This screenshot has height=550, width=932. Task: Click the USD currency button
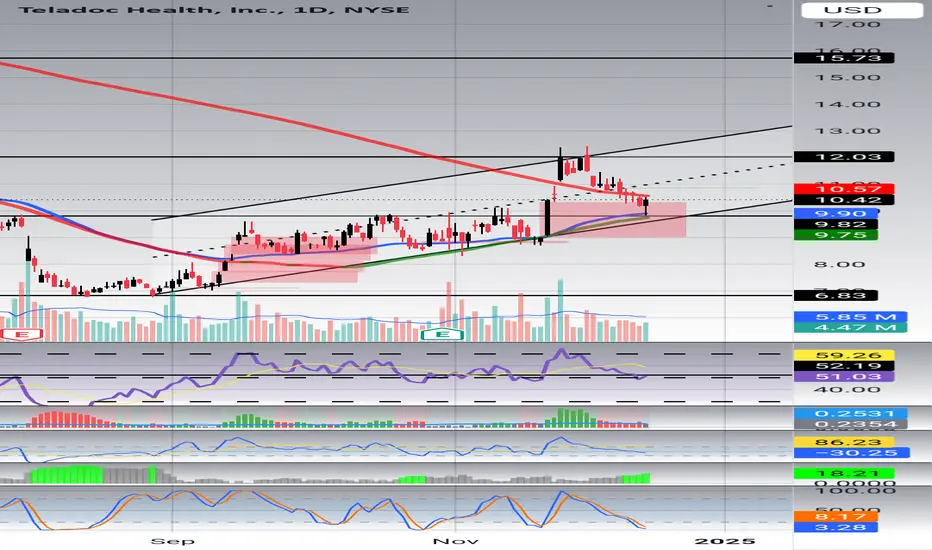[x=861, y=10]
